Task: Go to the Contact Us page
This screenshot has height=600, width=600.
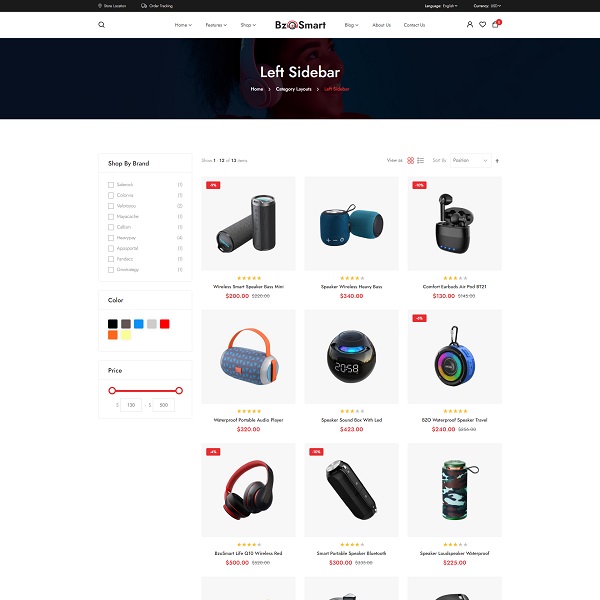Action: click(414, 25)
